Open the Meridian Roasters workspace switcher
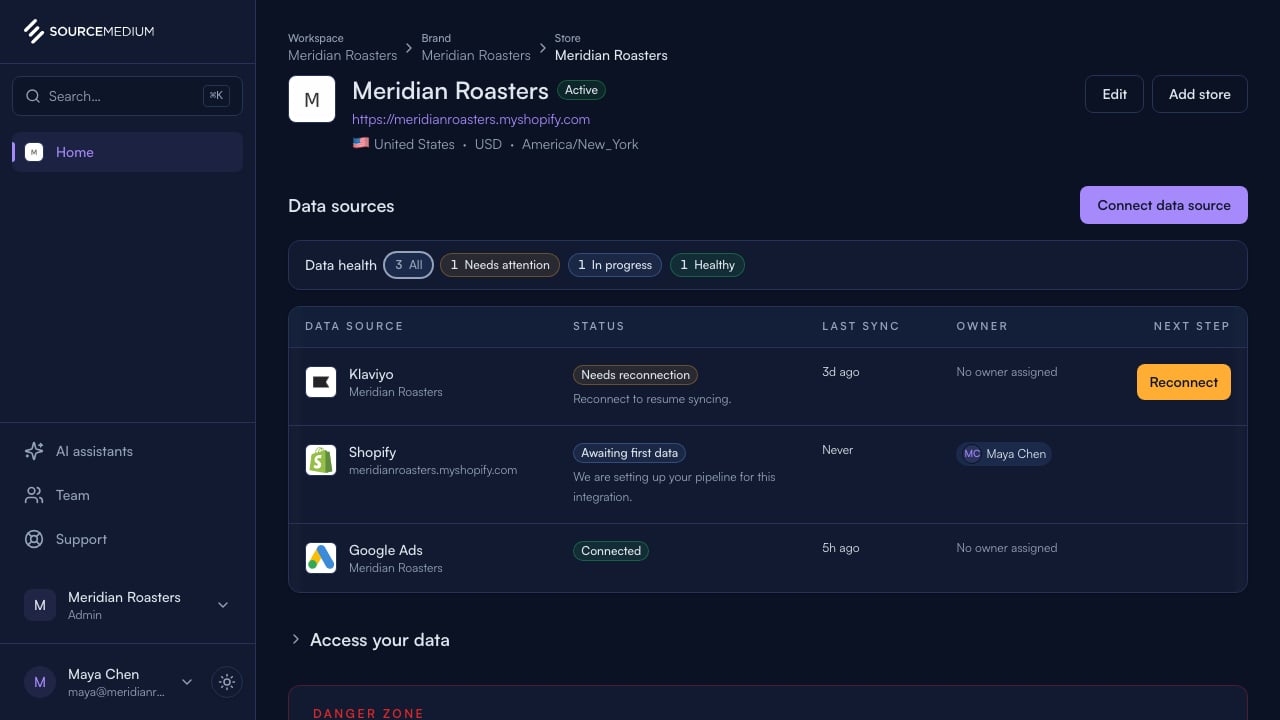1280x720 pixels. (127, 605)
